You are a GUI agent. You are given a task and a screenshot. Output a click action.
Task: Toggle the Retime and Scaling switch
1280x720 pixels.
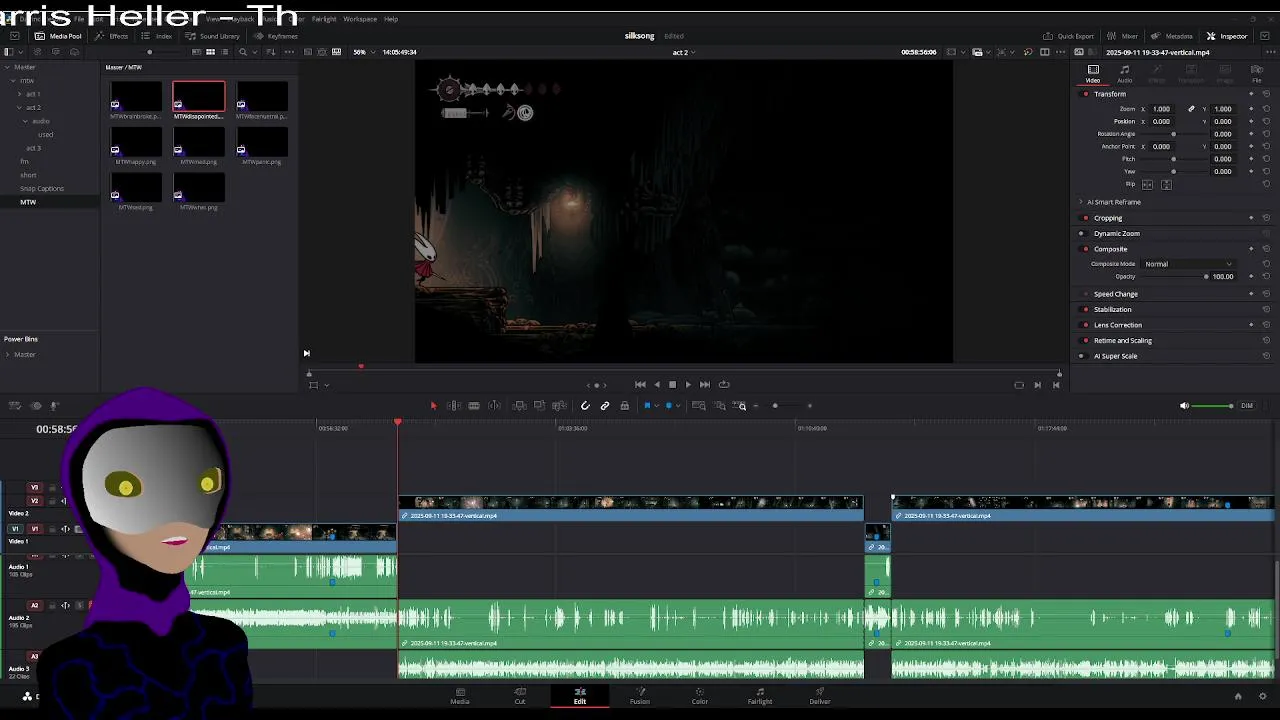pyautogui.click(x=1086, y=340)
